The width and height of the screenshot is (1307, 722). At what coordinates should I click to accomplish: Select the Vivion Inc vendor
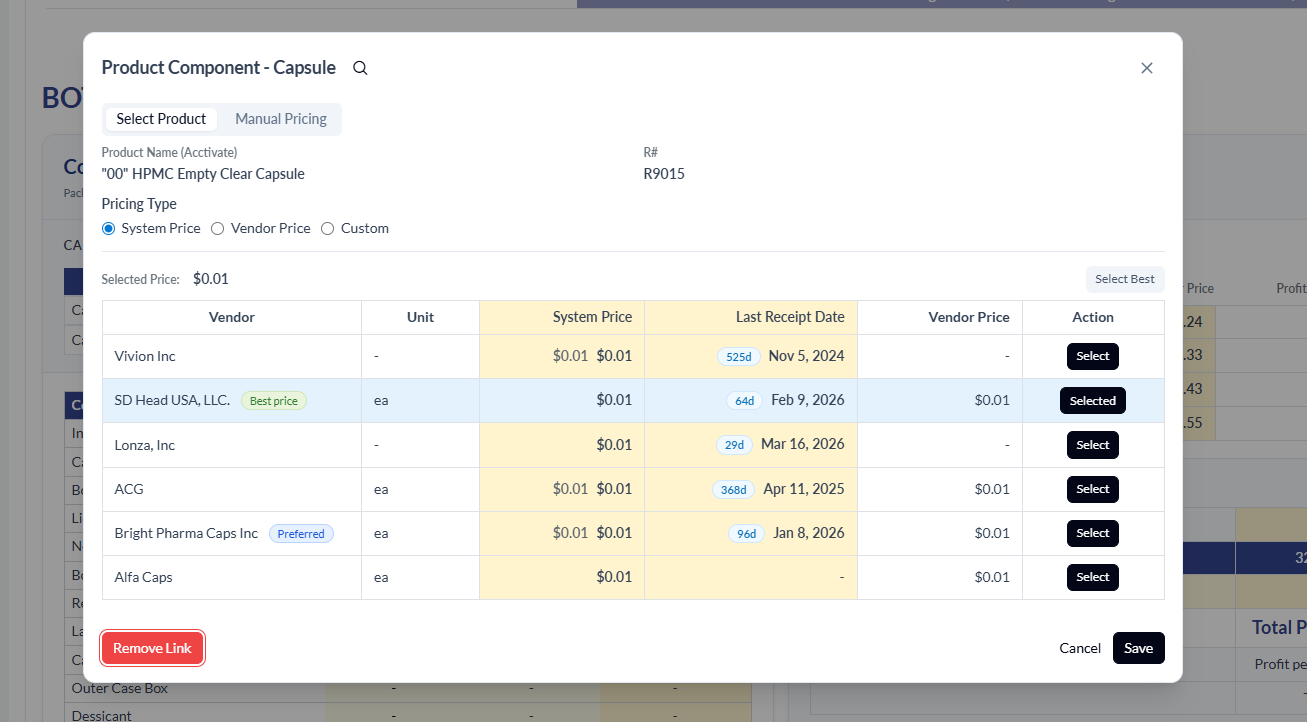click(1093, 356)
